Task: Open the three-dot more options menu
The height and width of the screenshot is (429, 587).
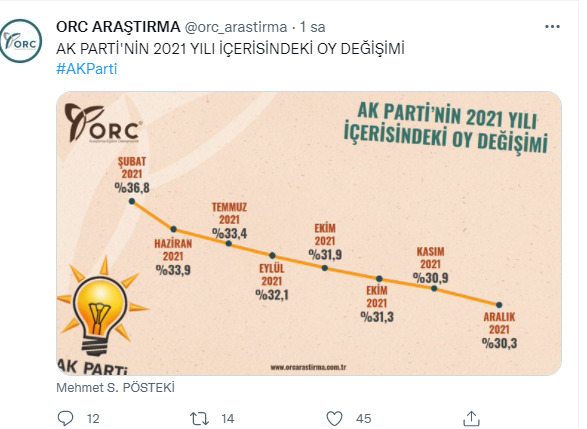Action: click(x=552, y=27)
